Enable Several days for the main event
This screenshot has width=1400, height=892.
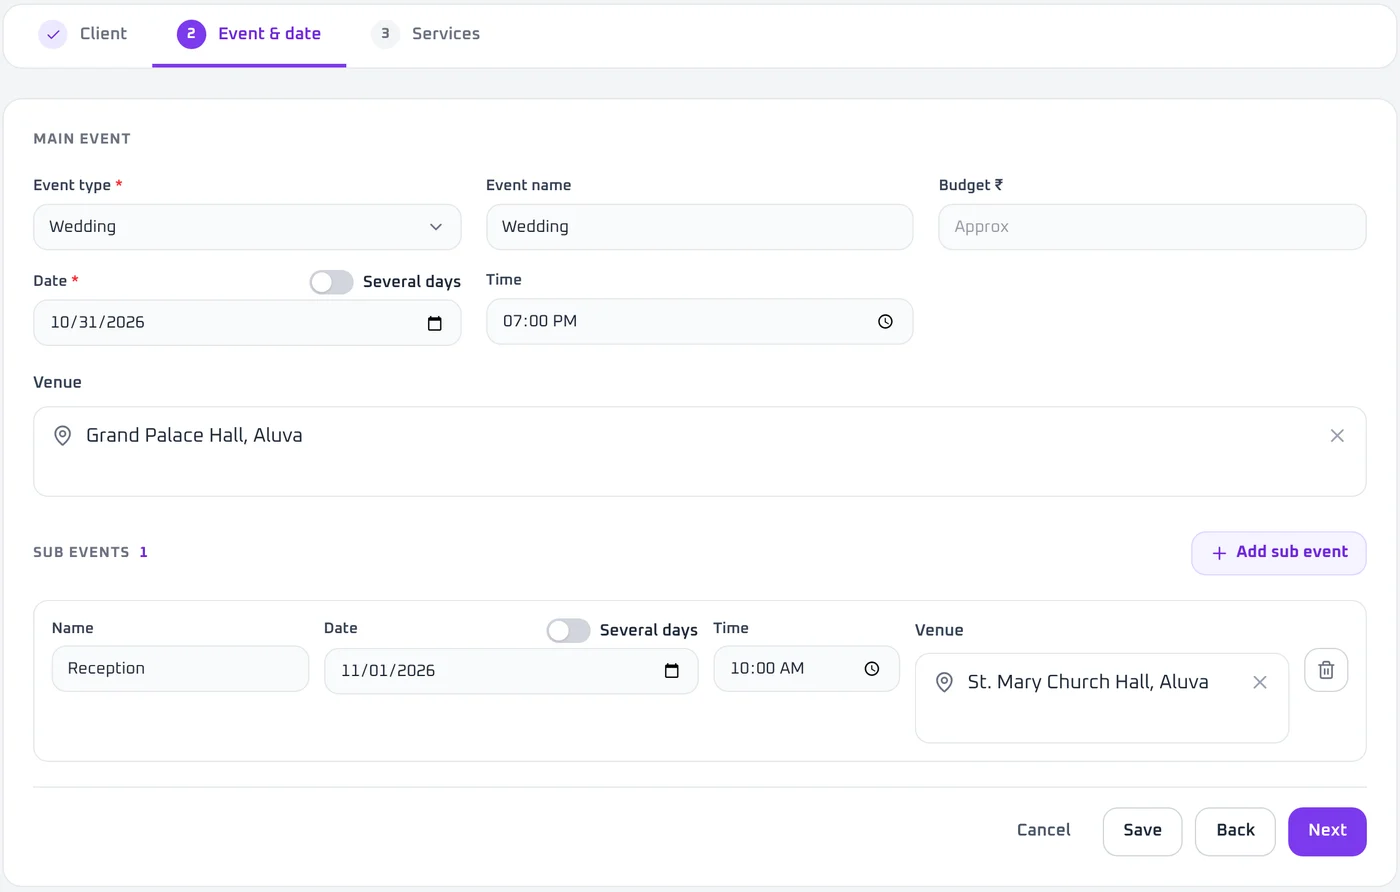click(331, 282)
